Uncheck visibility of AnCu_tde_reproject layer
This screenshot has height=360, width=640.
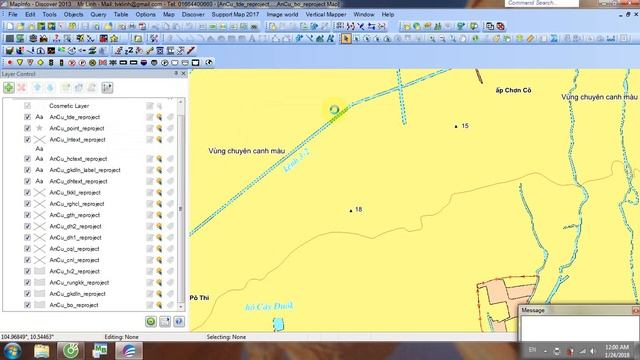pyautogui.click(x=27, y=117)
